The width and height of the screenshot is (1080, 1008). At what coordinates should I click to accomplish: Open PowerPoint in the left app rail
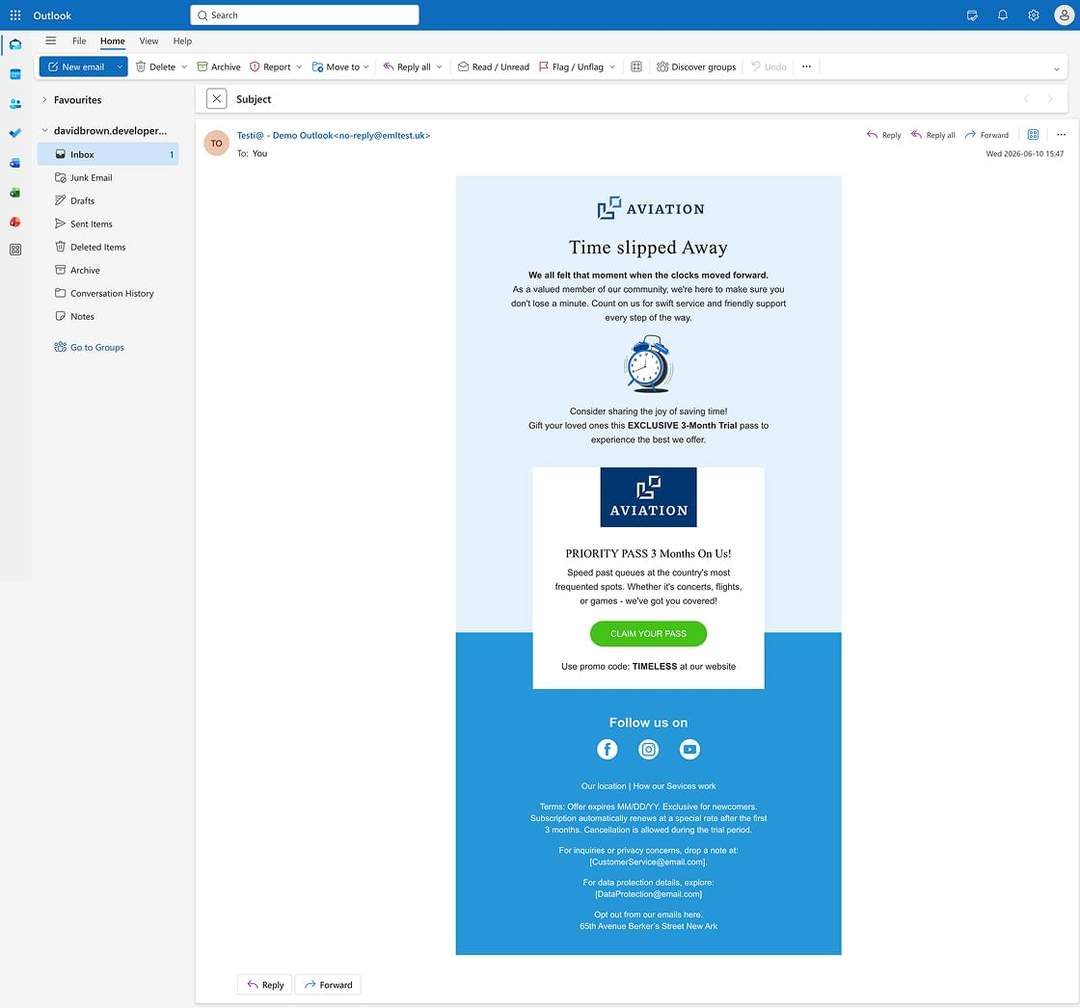(15, 222)
